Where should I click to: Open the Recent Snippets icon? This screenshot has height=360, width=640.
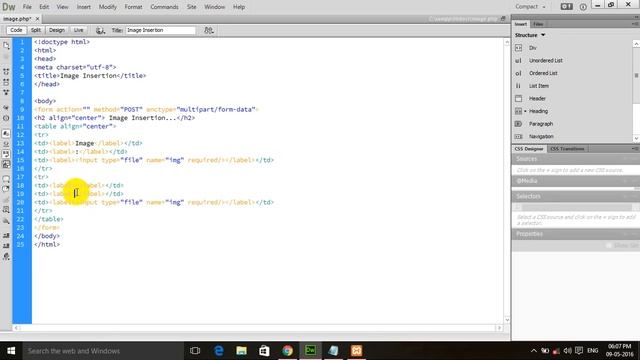[6, 210]
